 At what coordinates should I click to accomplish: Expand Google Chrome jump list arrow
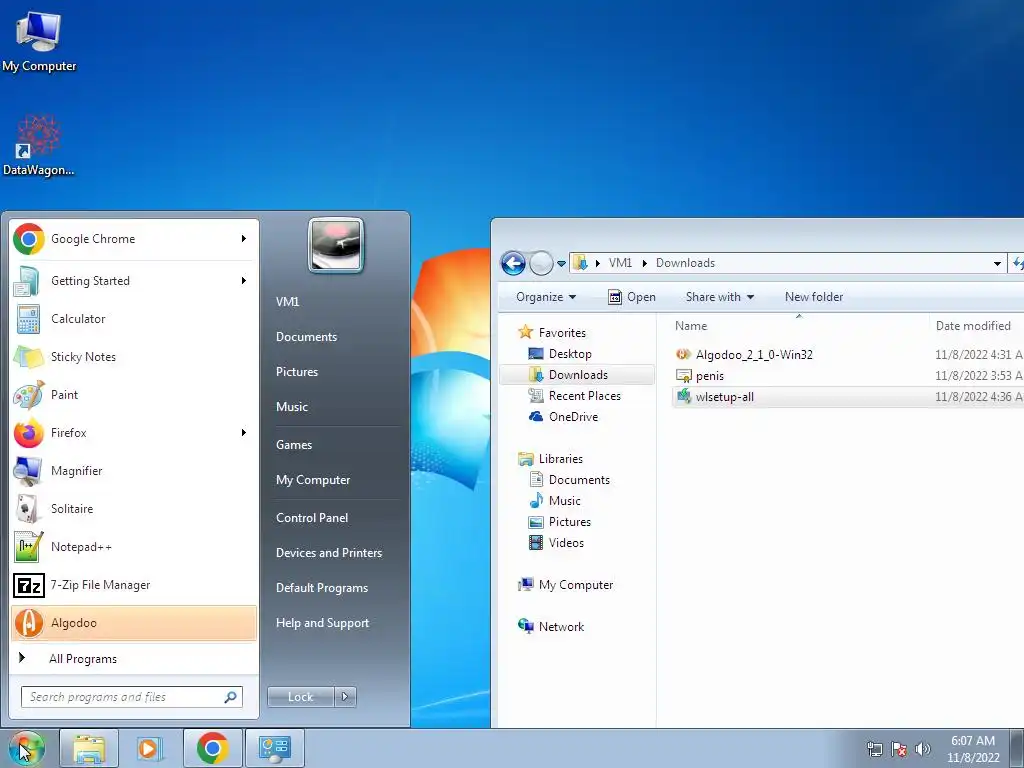(x=244, y=239)
